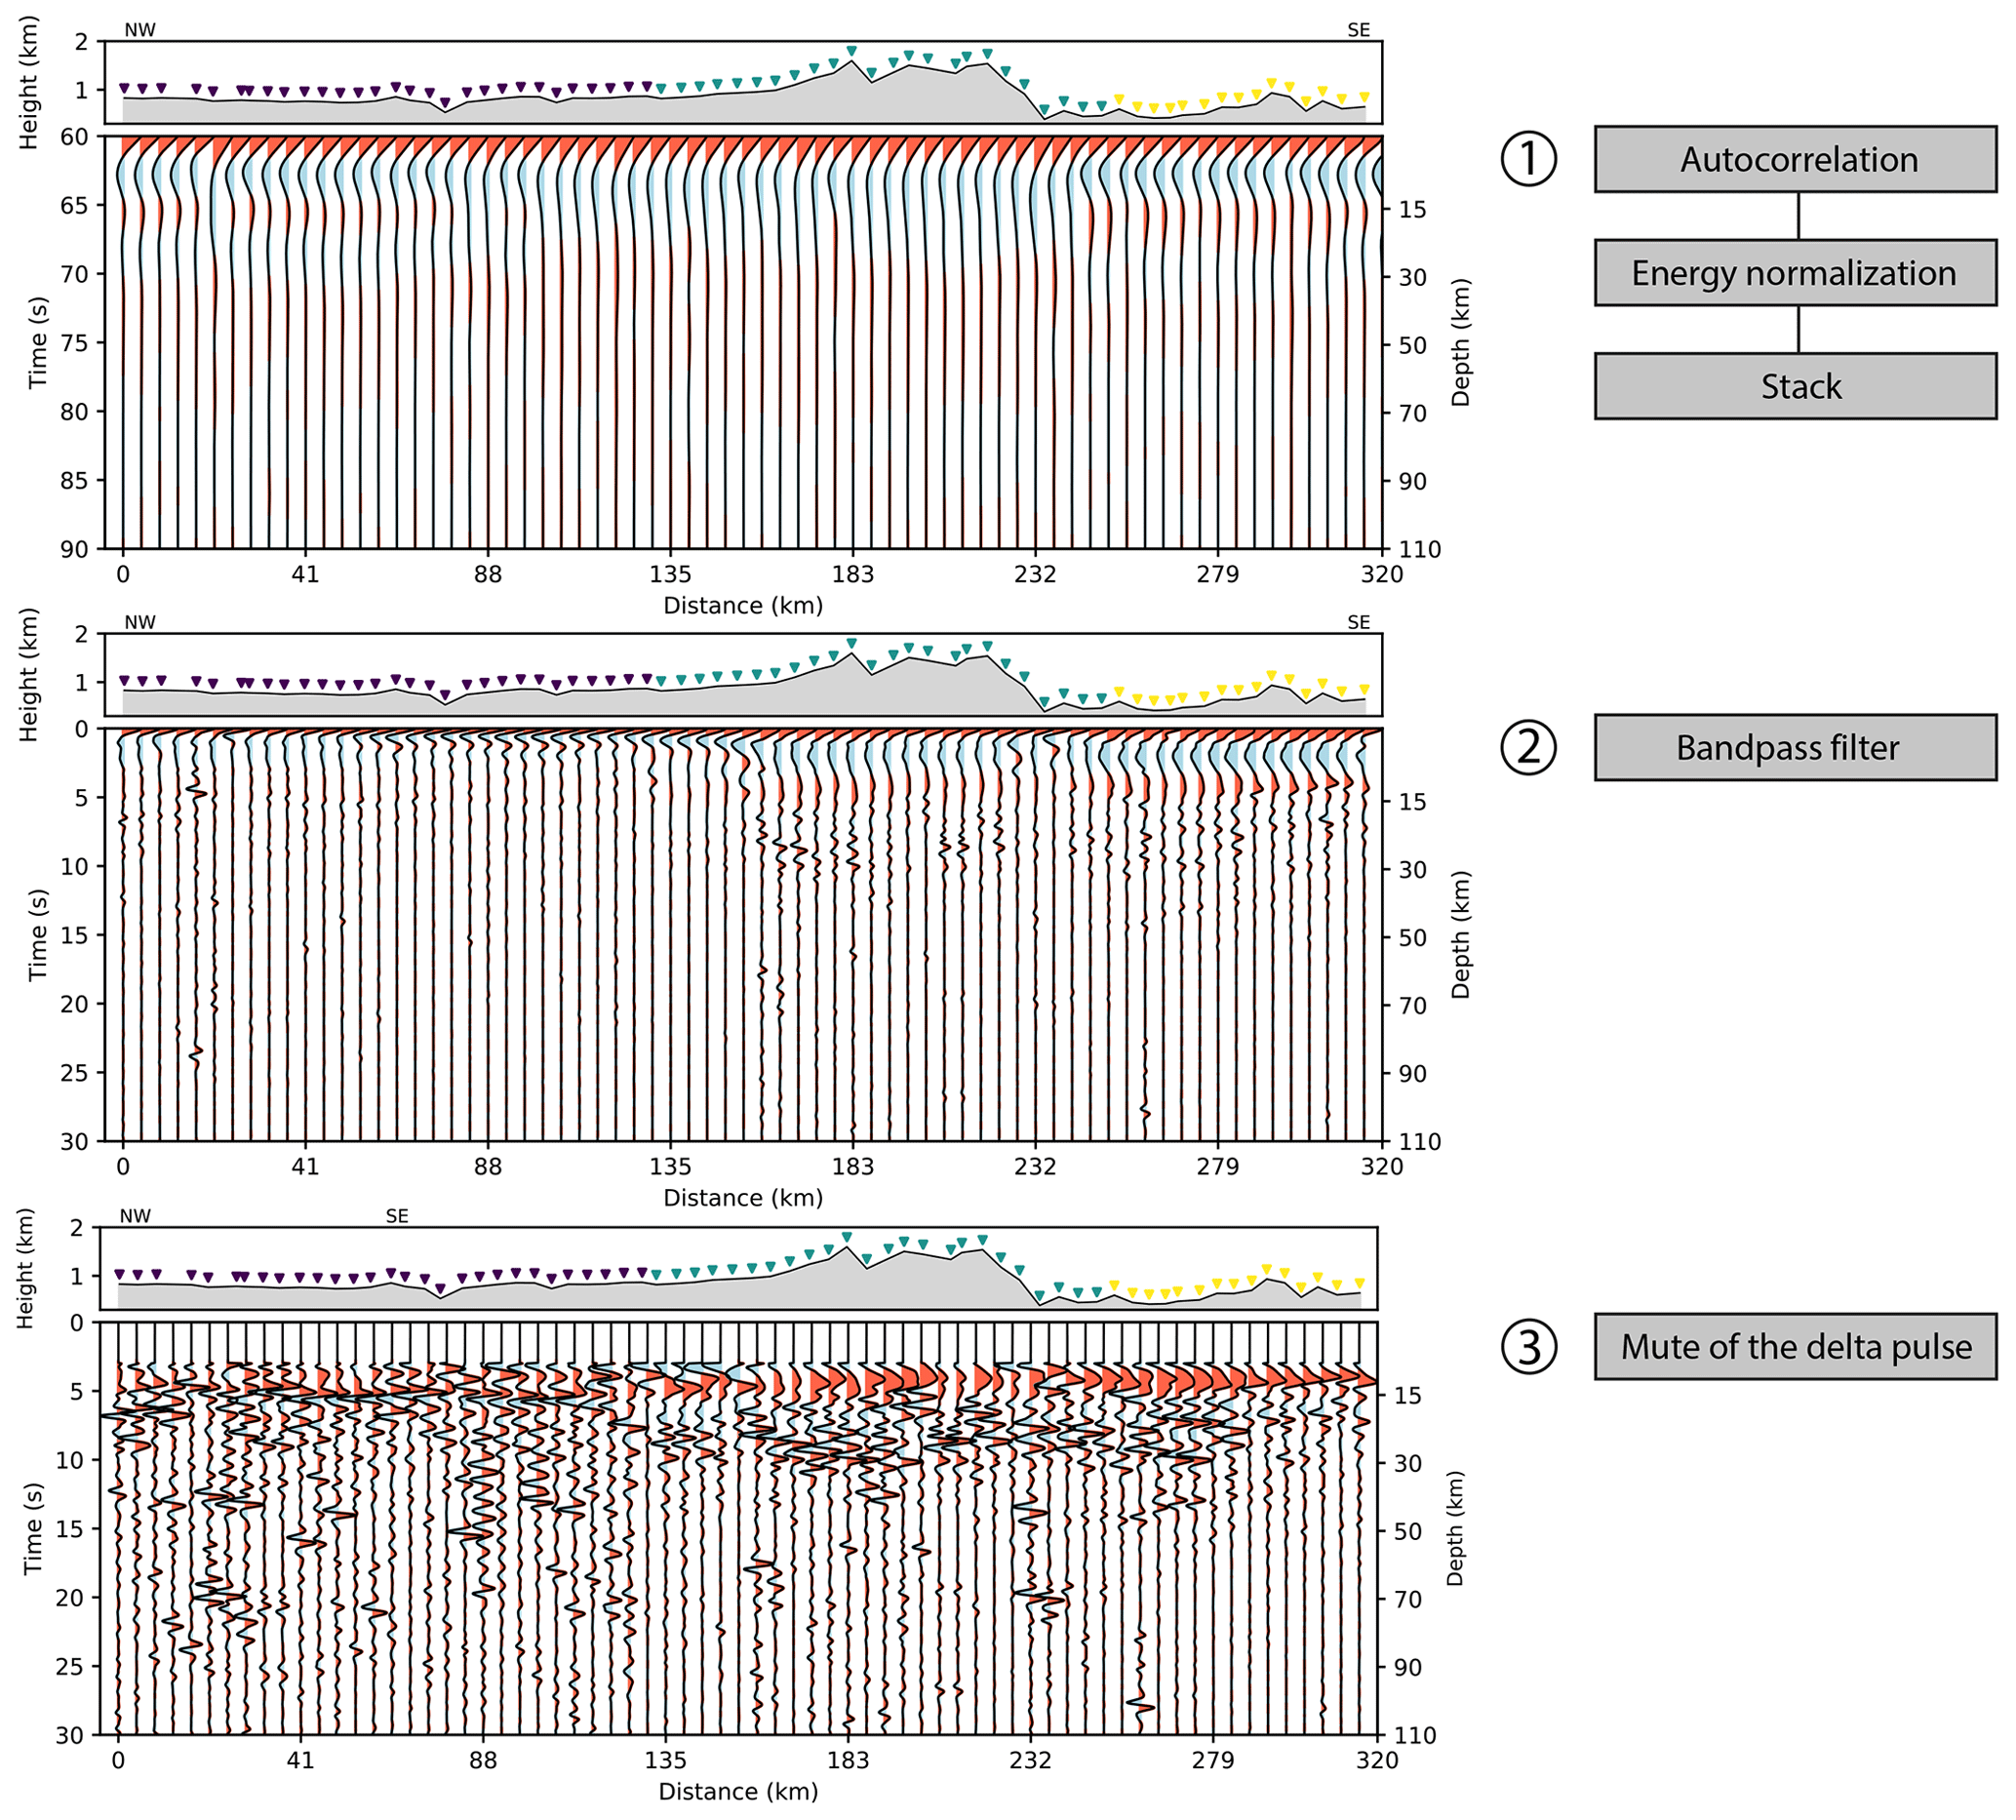Click the Mute of the delta pulse box

pos(1795,1347)
